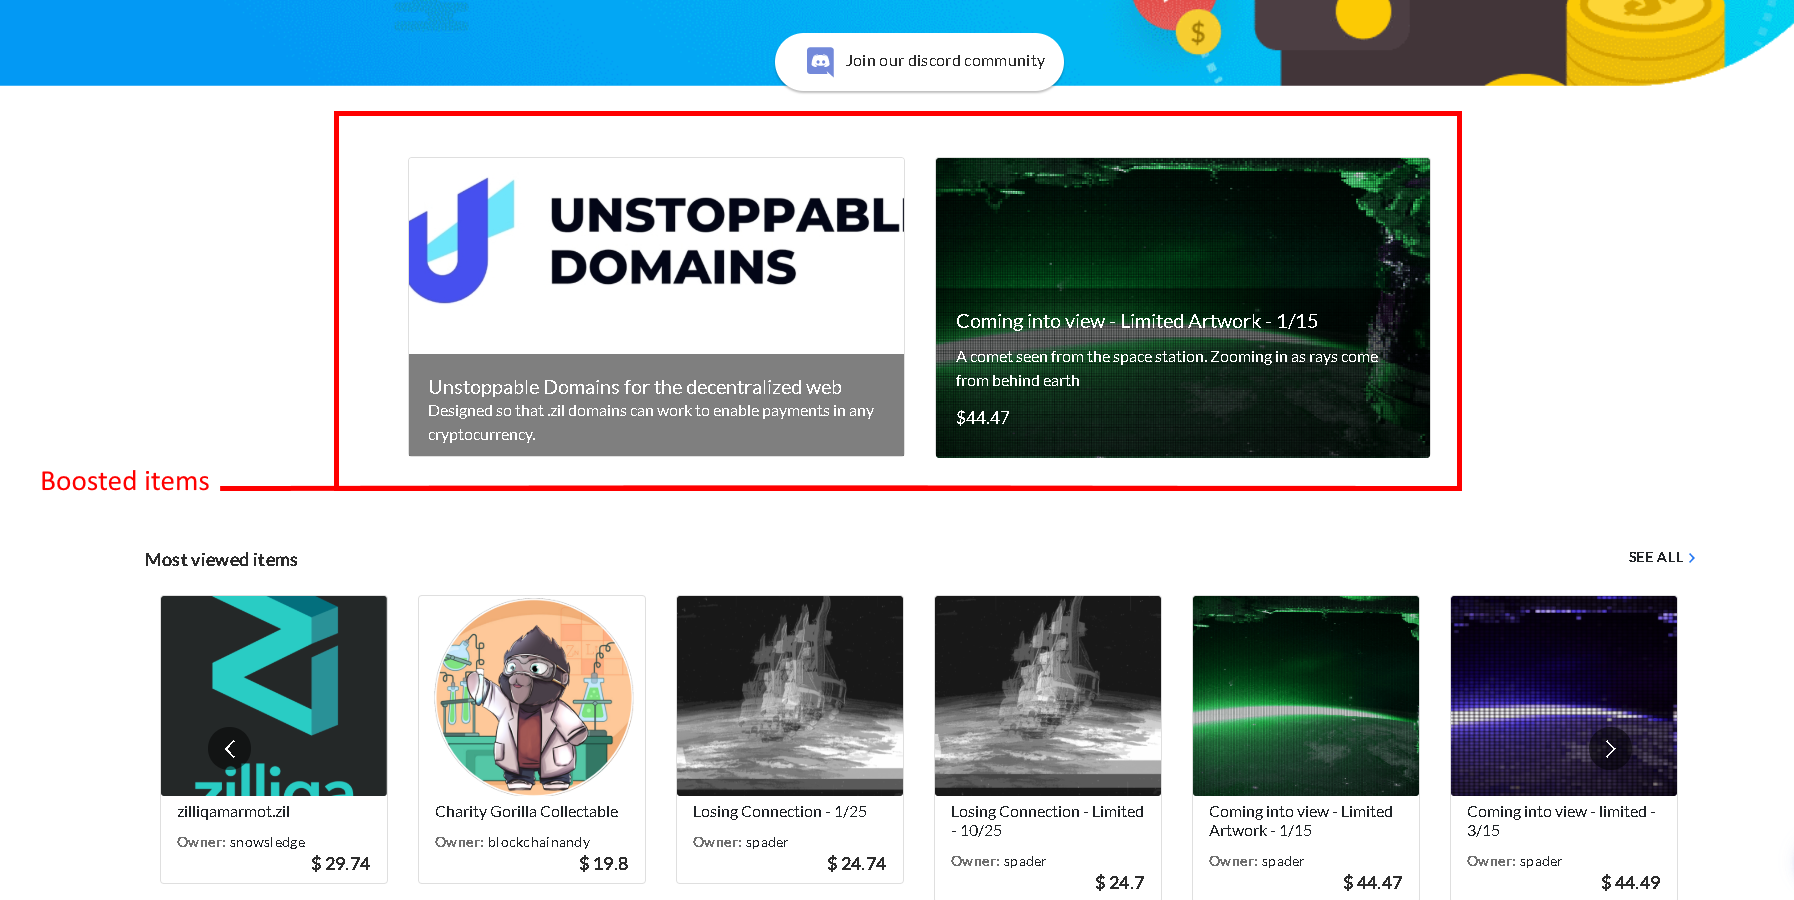
Task: Click Coming into view - limited 3/15 title
Action: click(x=1561, y=821)
